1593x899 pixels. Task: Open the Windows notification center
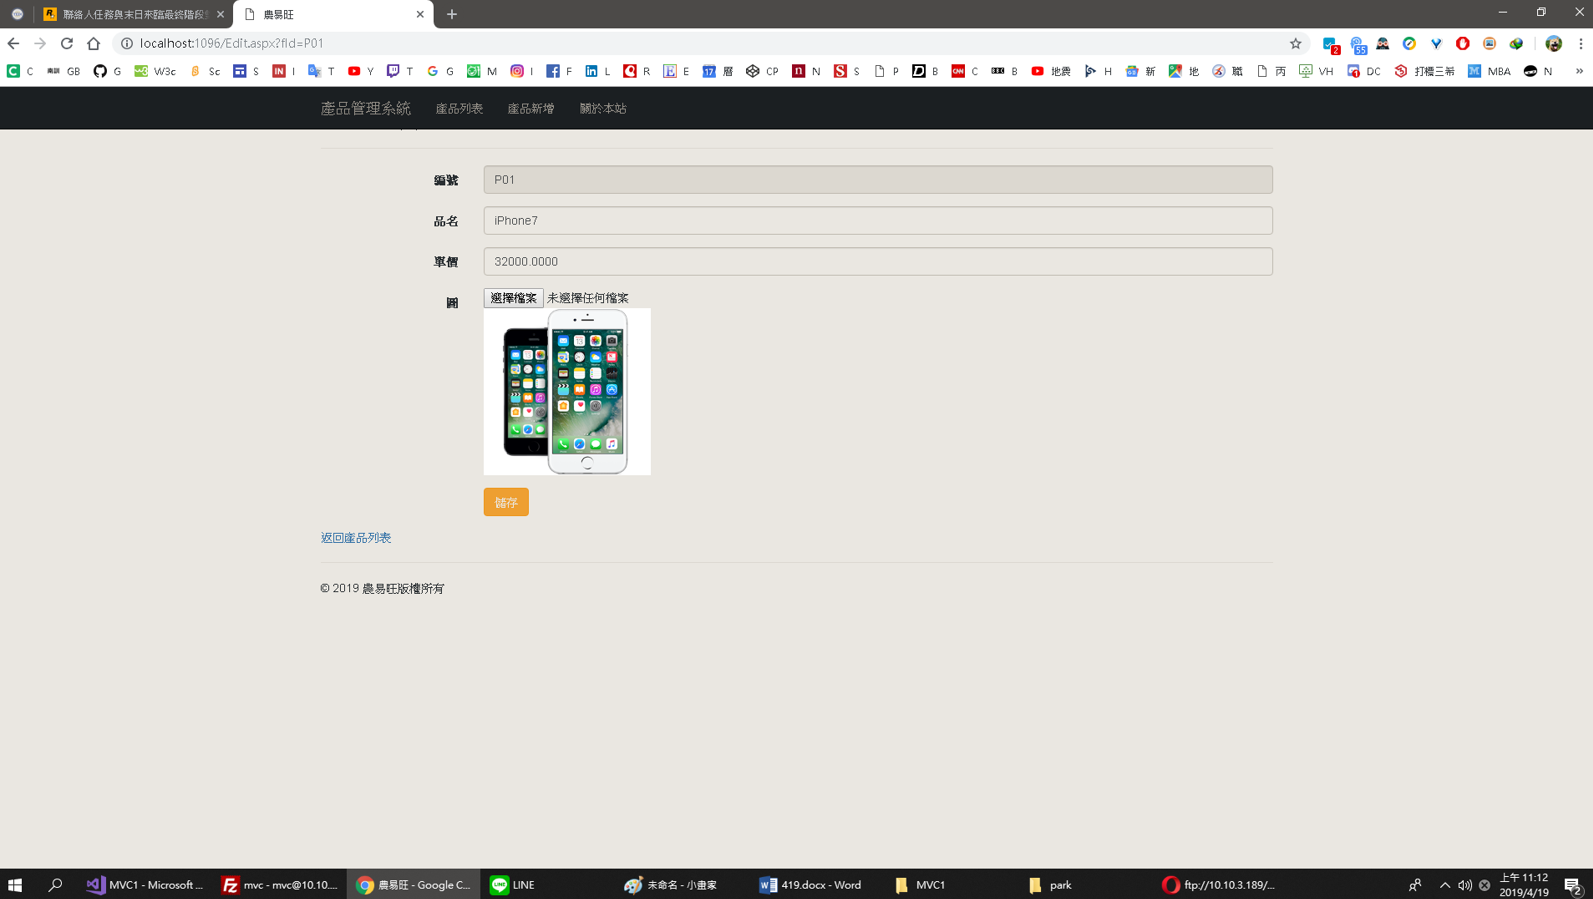click(x=1573, y=885)
